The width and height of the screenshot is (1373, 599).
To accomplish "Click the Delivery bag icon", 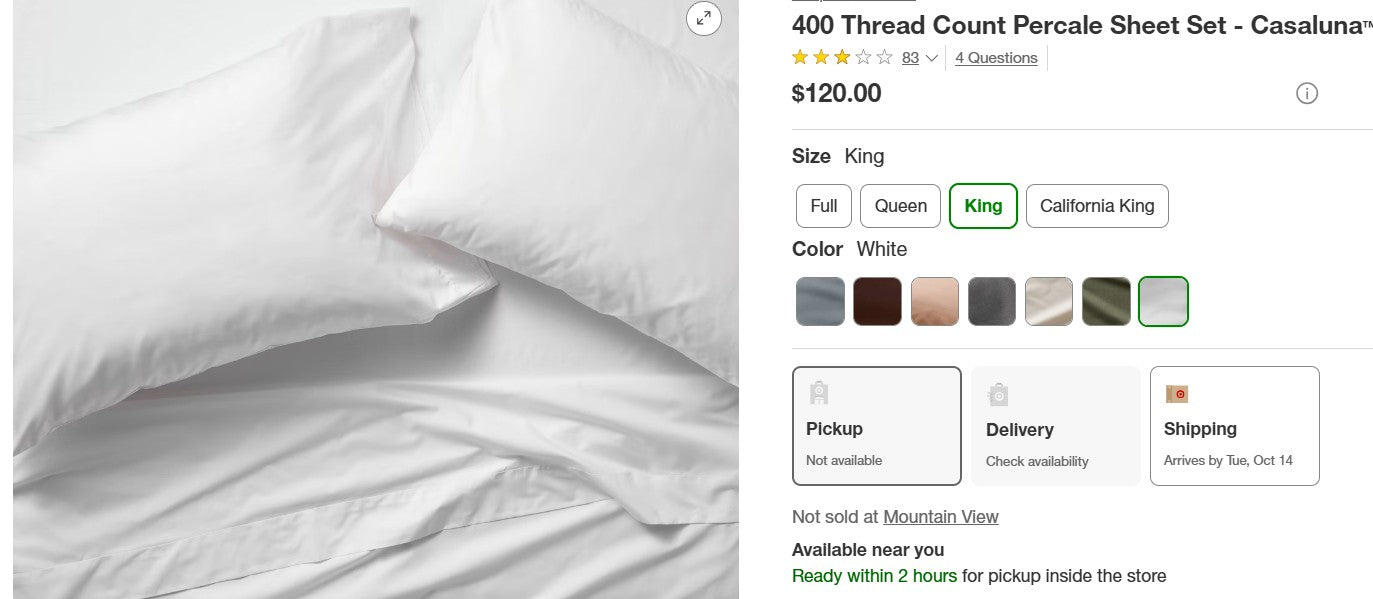I will point(998,394).
